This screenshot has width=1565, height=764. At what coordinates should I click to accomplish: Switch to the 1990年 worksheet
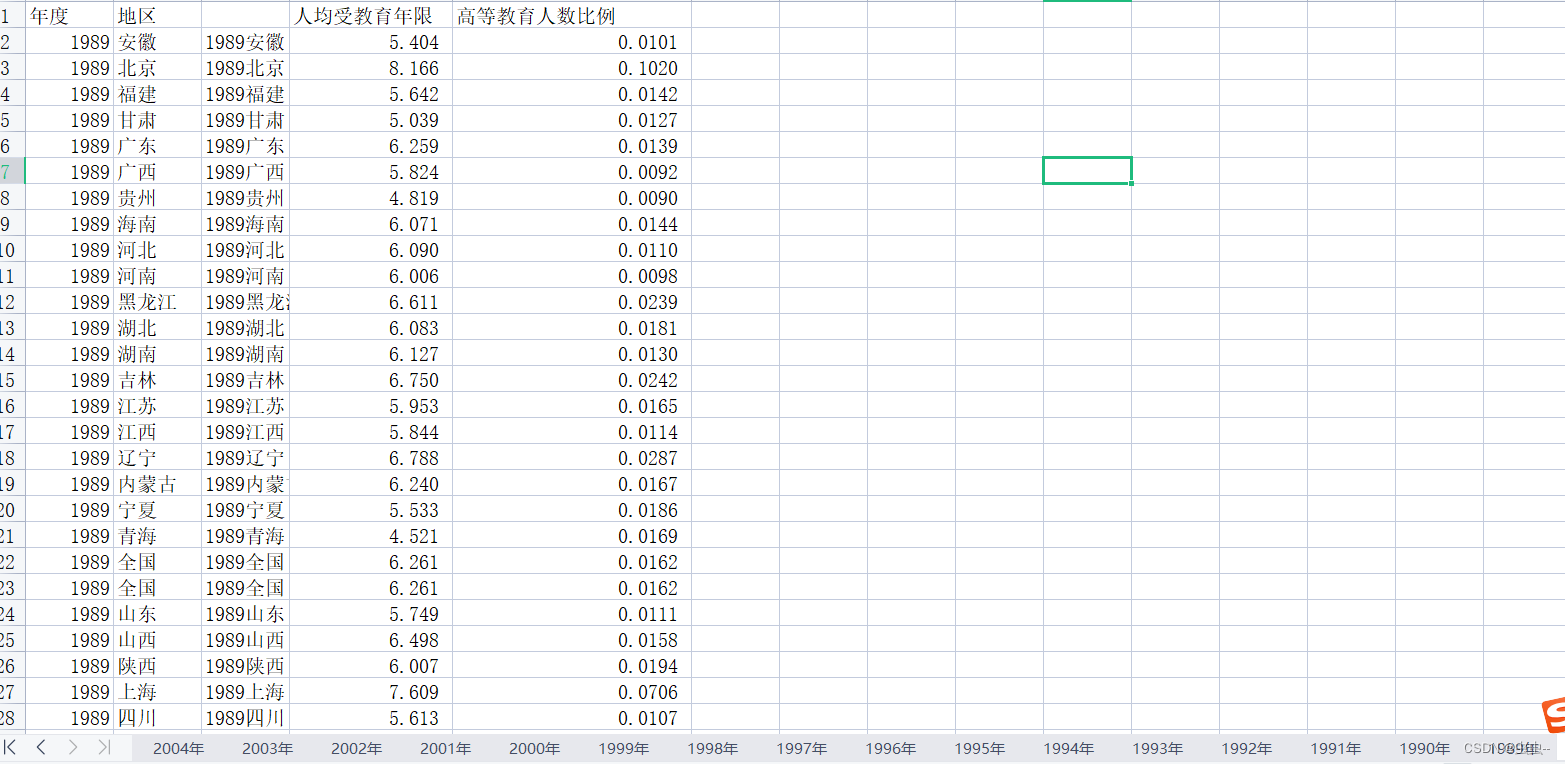tap(1423, 746)
